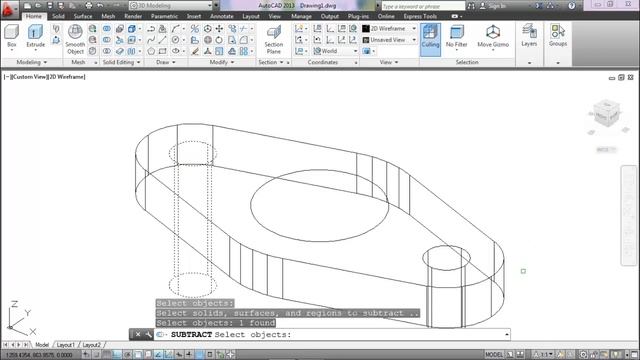Click the Rectangle tool in Draw panel

click(x=162, y=51)
